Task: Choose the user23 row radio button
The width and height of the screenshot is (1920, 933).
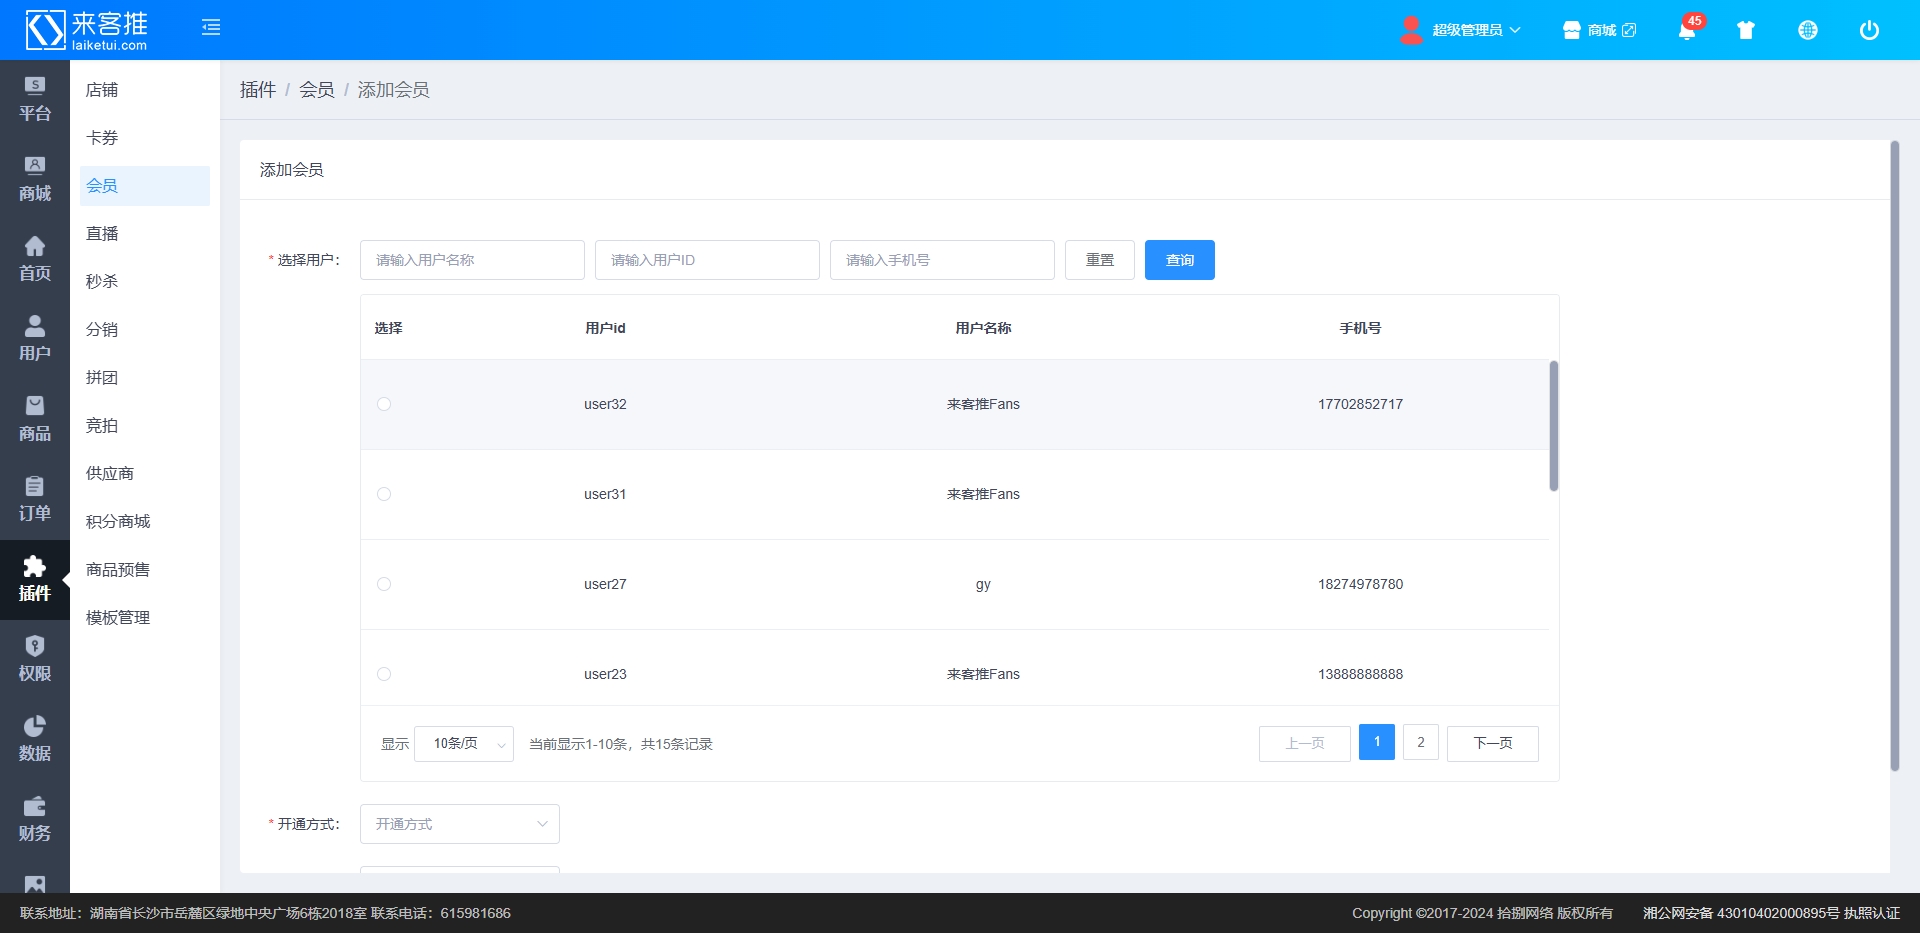Action: click(x=384, y=674)
